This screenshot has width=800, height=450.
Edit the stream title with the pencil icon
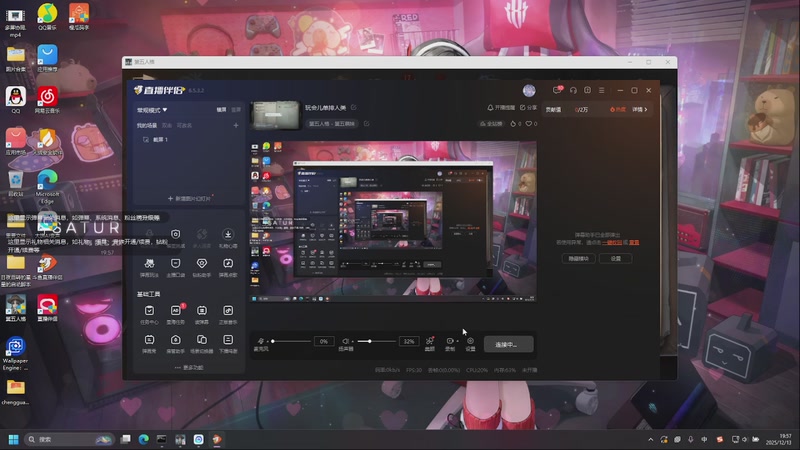click(x=354, y=108)
